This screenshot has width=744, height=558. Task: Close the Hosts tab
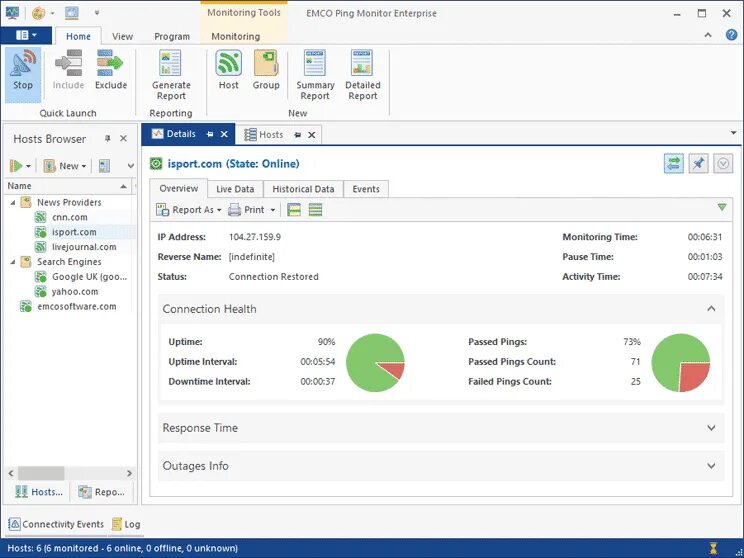click(x=312, y=135)
